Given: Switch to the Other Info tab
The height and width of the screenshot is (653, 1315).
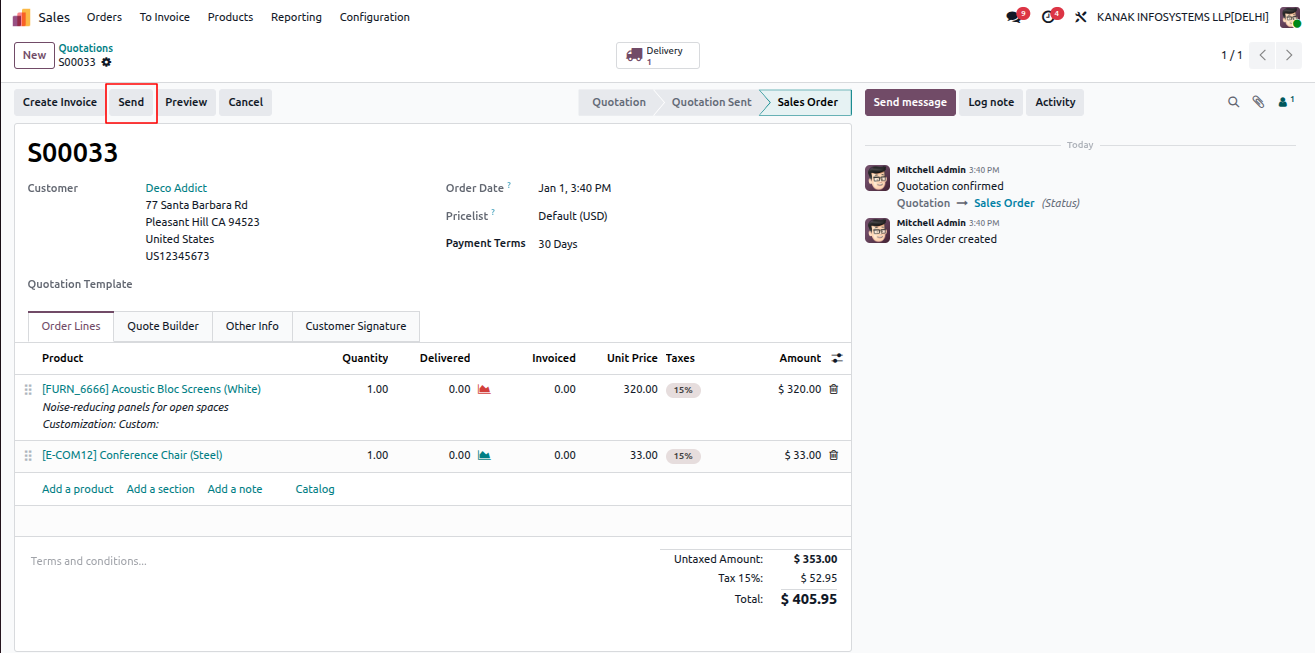Looking at the screenshot, I should [x=252, y=326].
